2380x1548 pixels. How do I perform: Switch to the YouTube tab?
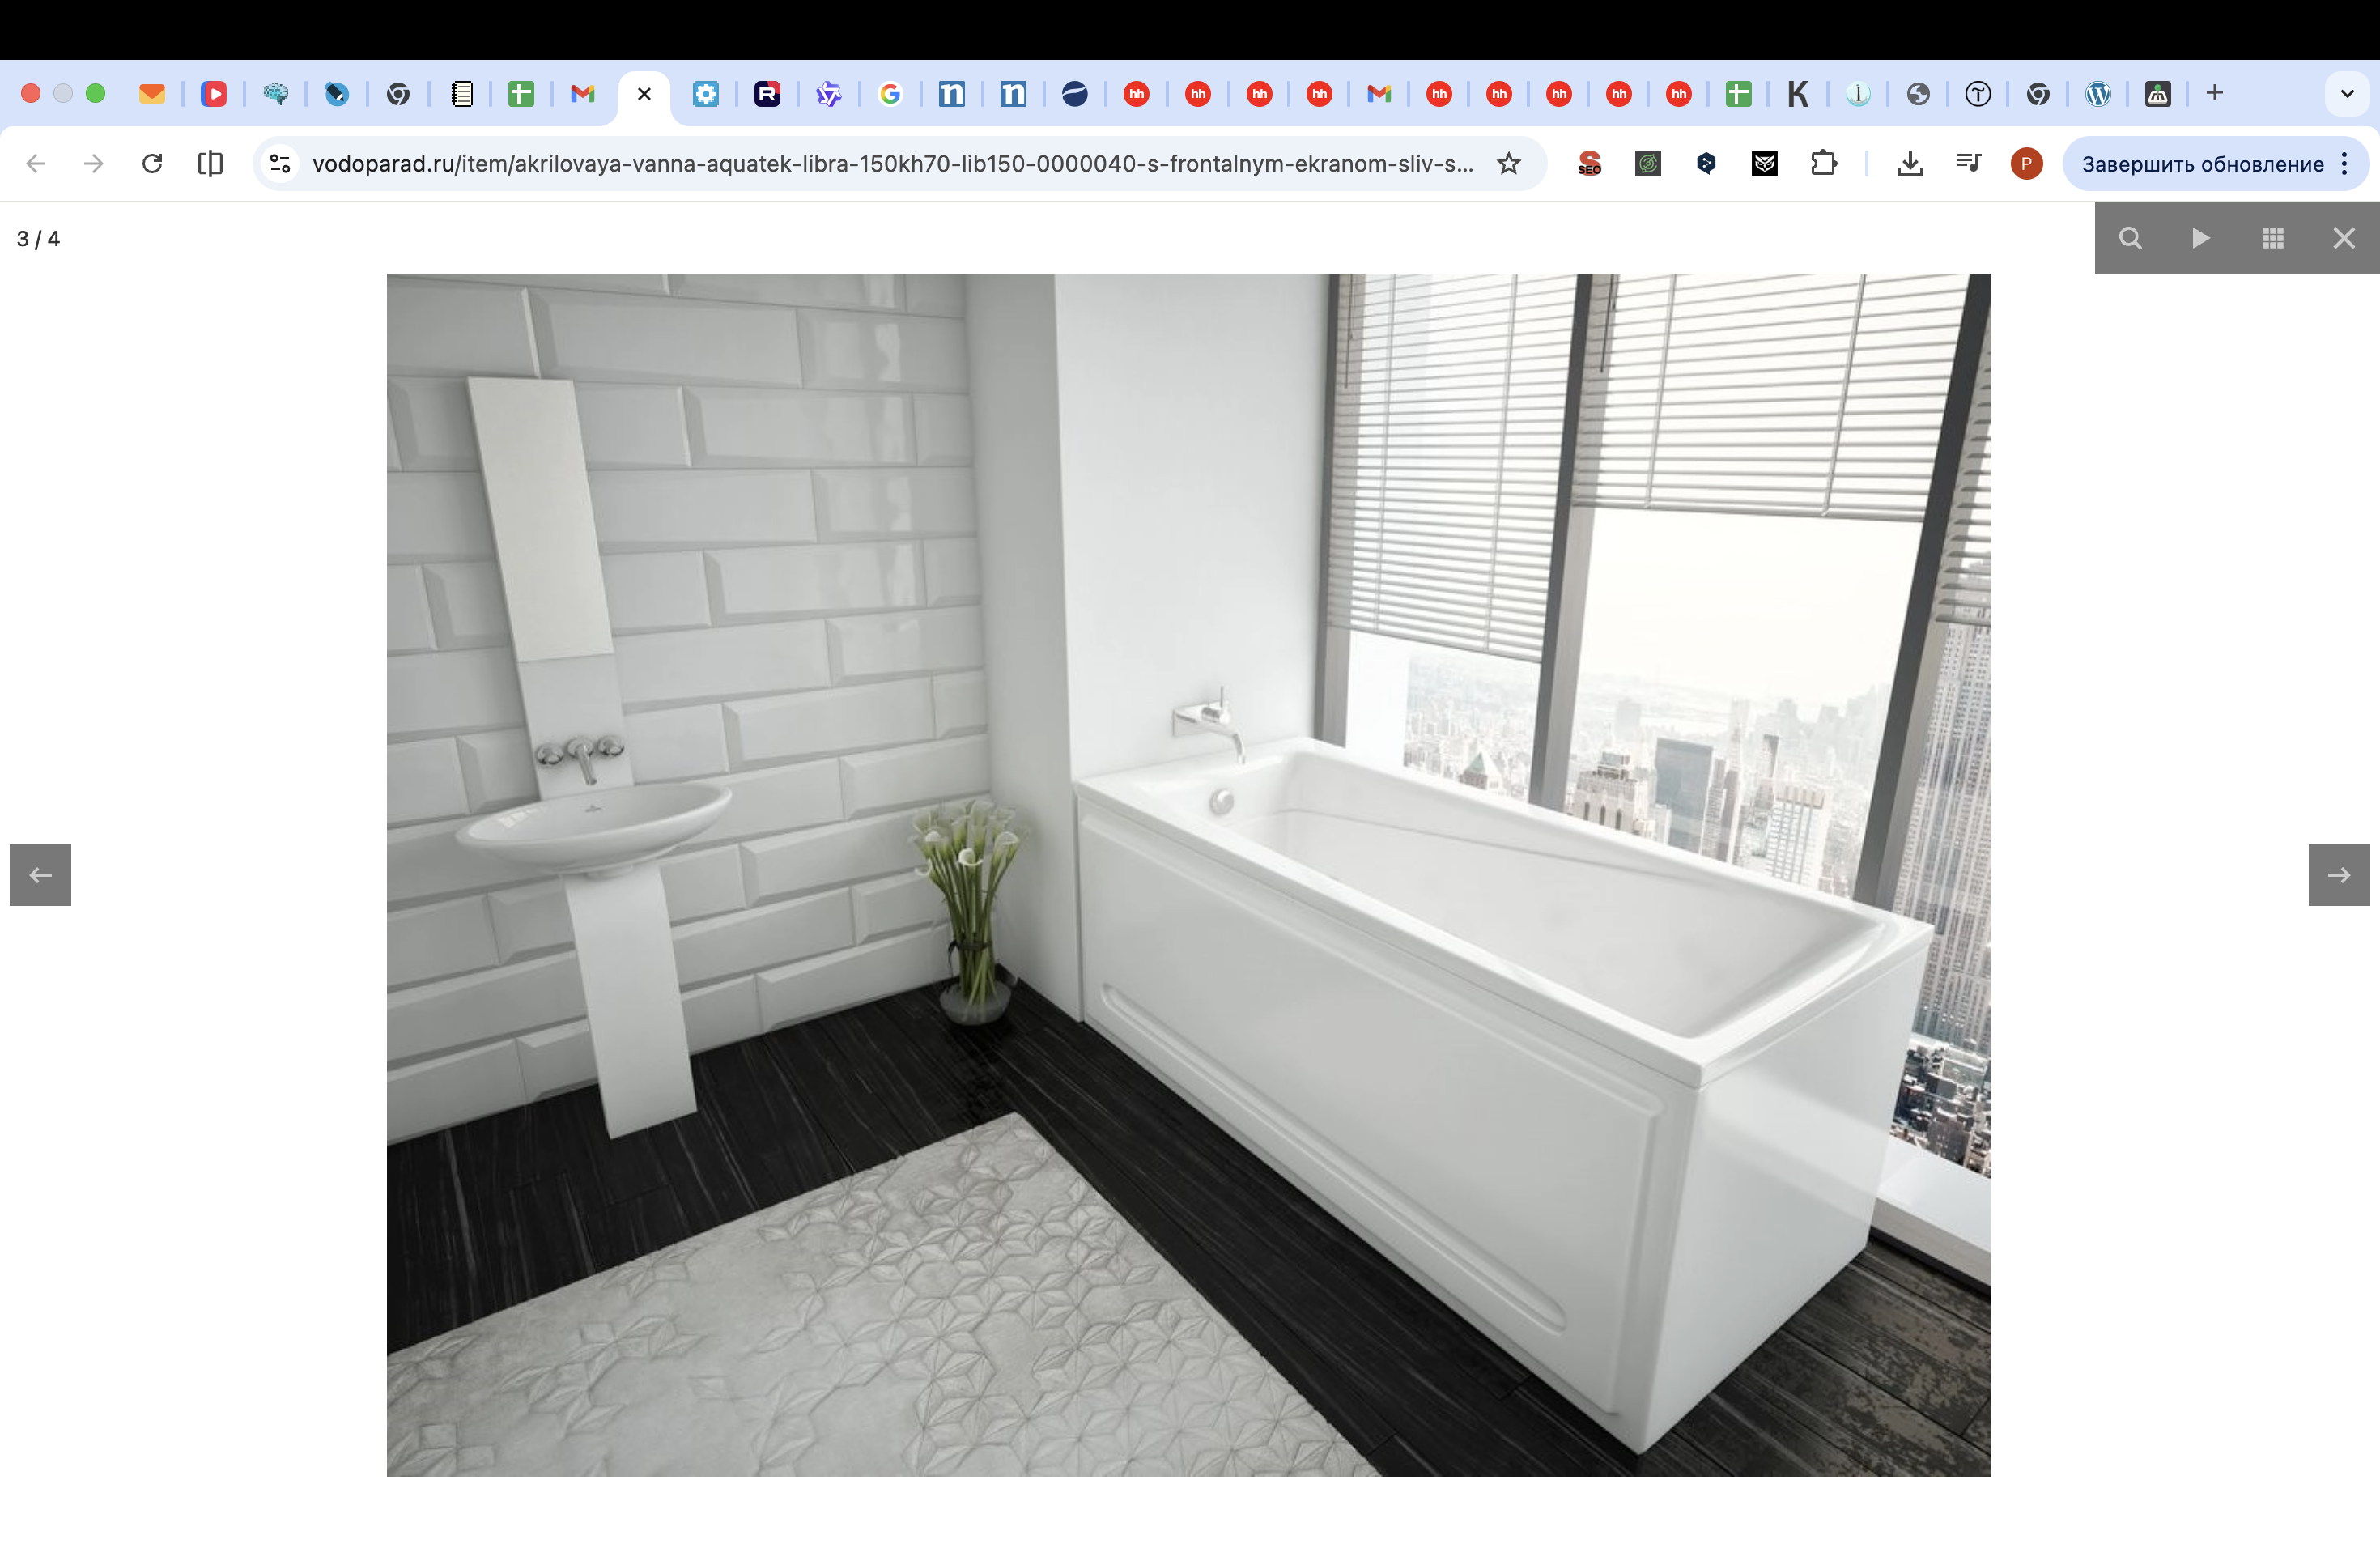click(213, 94)
